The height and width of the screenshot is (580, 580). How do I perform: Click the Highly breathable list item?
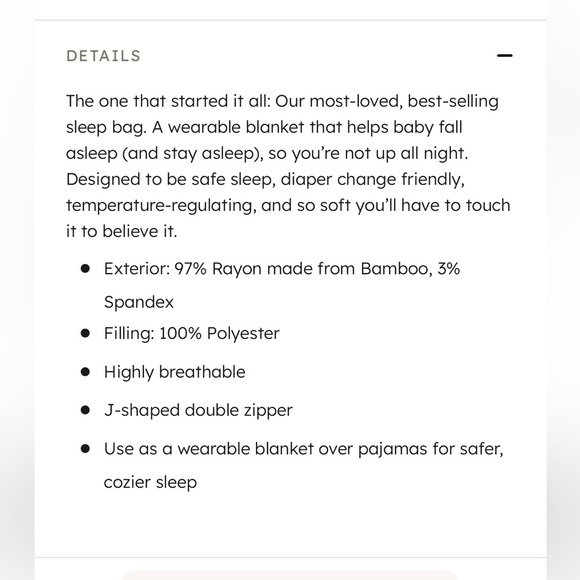[175, 372]
